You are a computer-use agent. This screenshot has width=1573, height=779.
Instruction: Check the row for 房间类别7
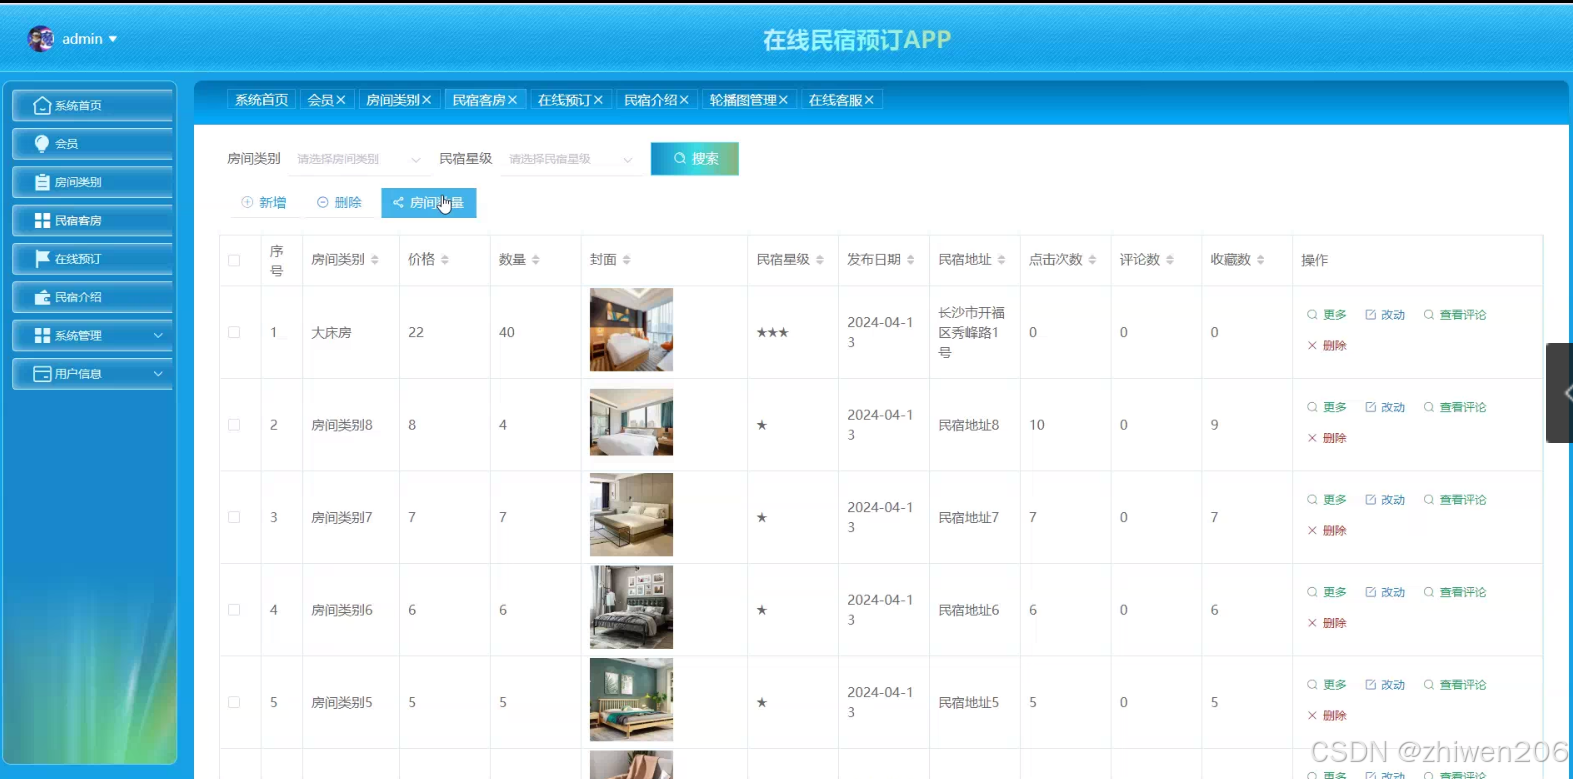(234, 517)
